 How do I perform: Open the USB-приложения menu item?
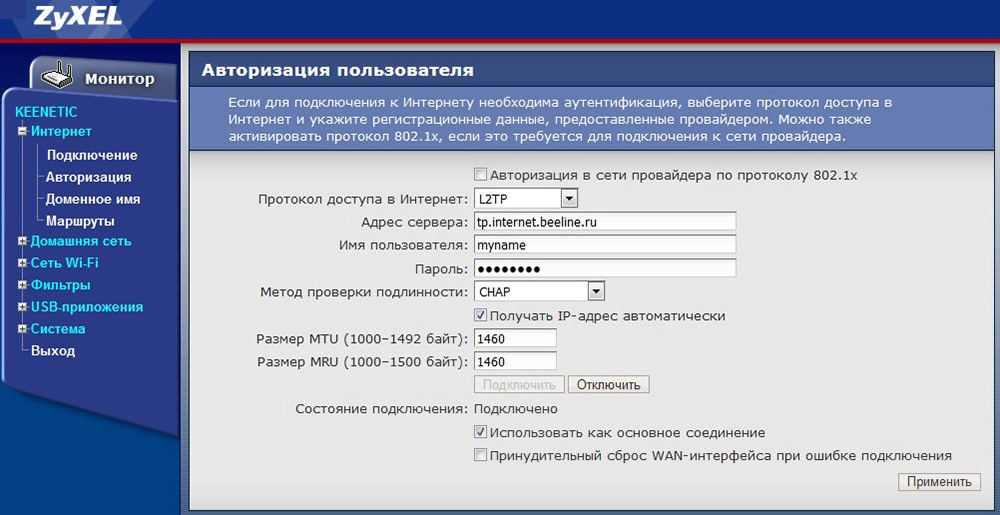[87, 307]
